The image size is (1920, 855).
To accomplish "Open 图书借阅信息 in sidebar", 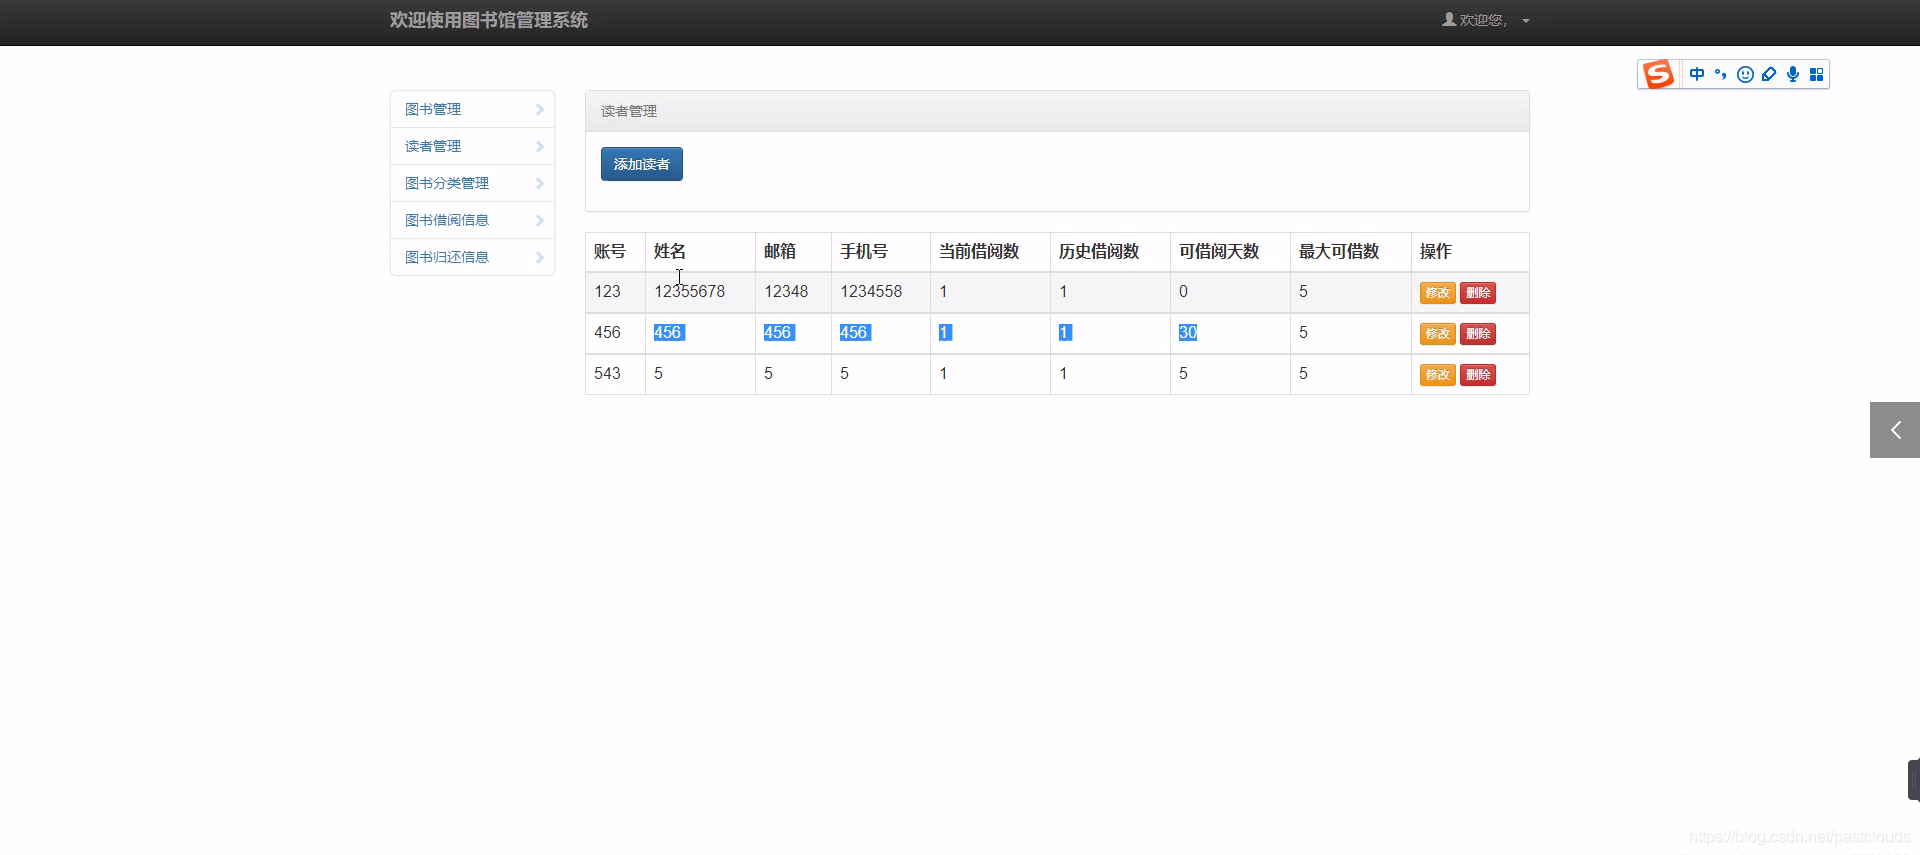I will (x=472, y=220).
